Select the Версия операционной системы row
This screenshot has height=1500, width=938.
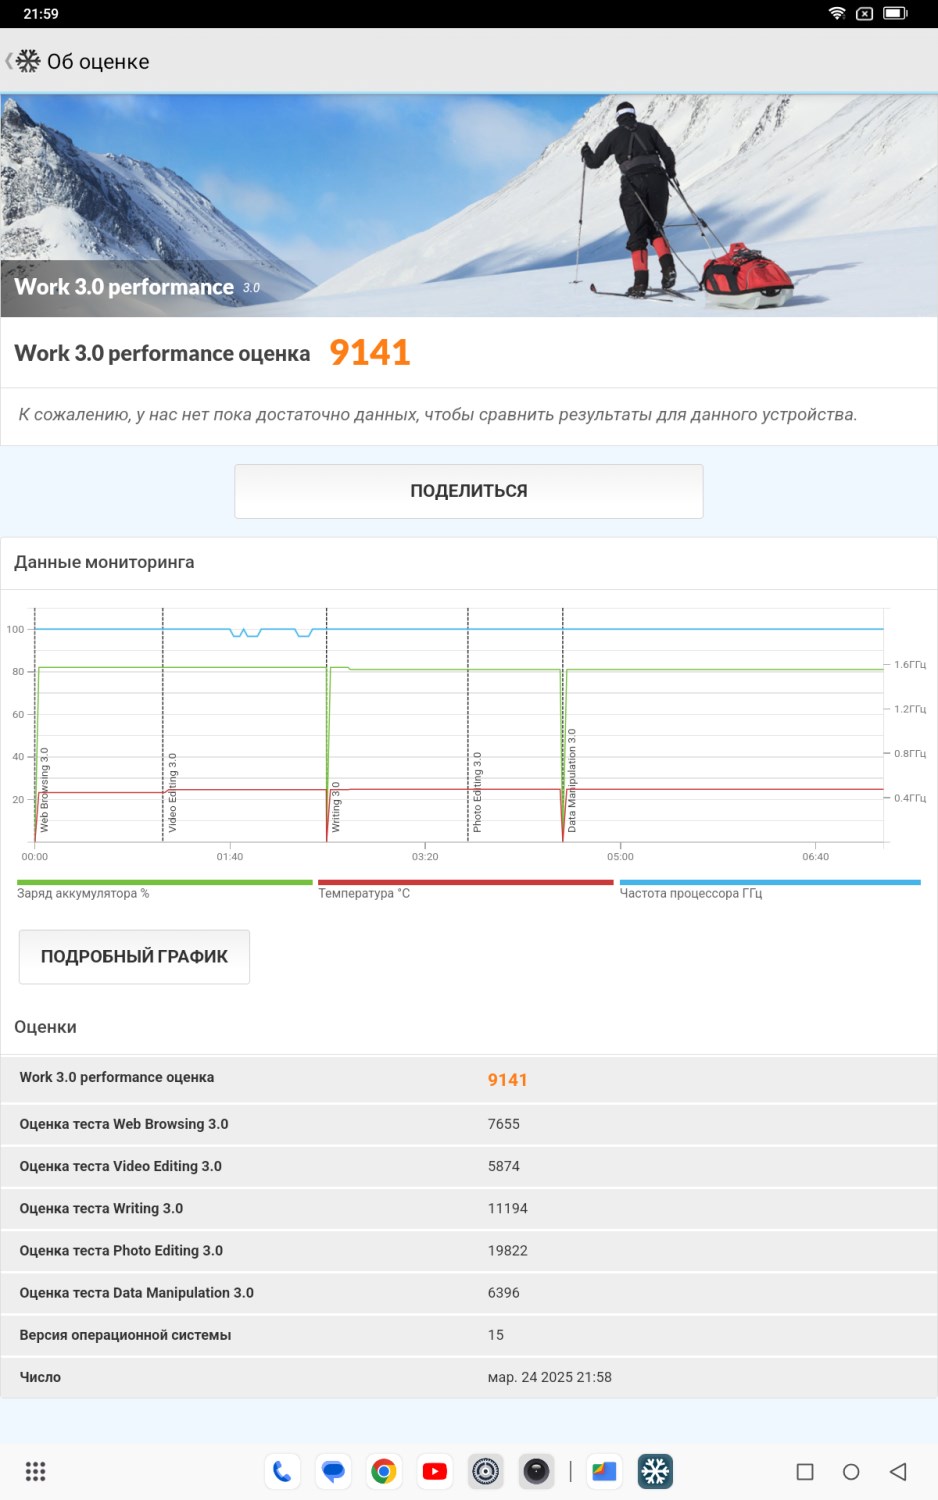click(469, 1335)
